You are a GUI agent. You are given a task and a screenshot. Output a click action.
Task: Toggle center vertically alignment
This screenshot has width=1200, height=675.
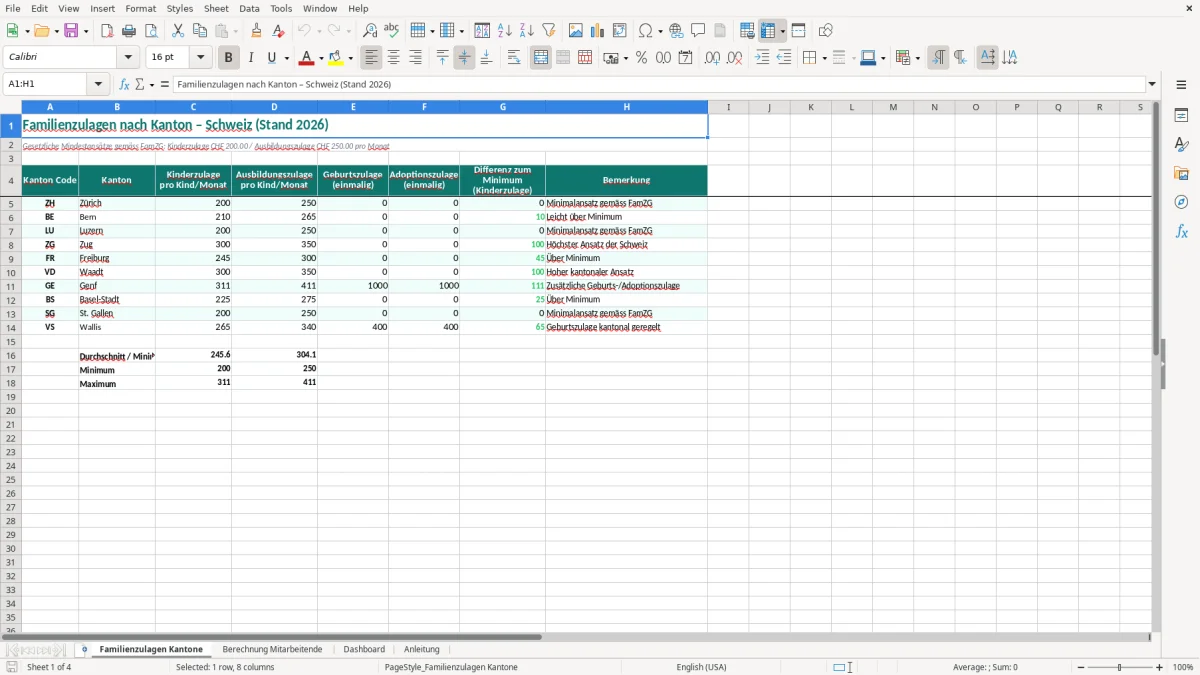(x=464, y=58)
